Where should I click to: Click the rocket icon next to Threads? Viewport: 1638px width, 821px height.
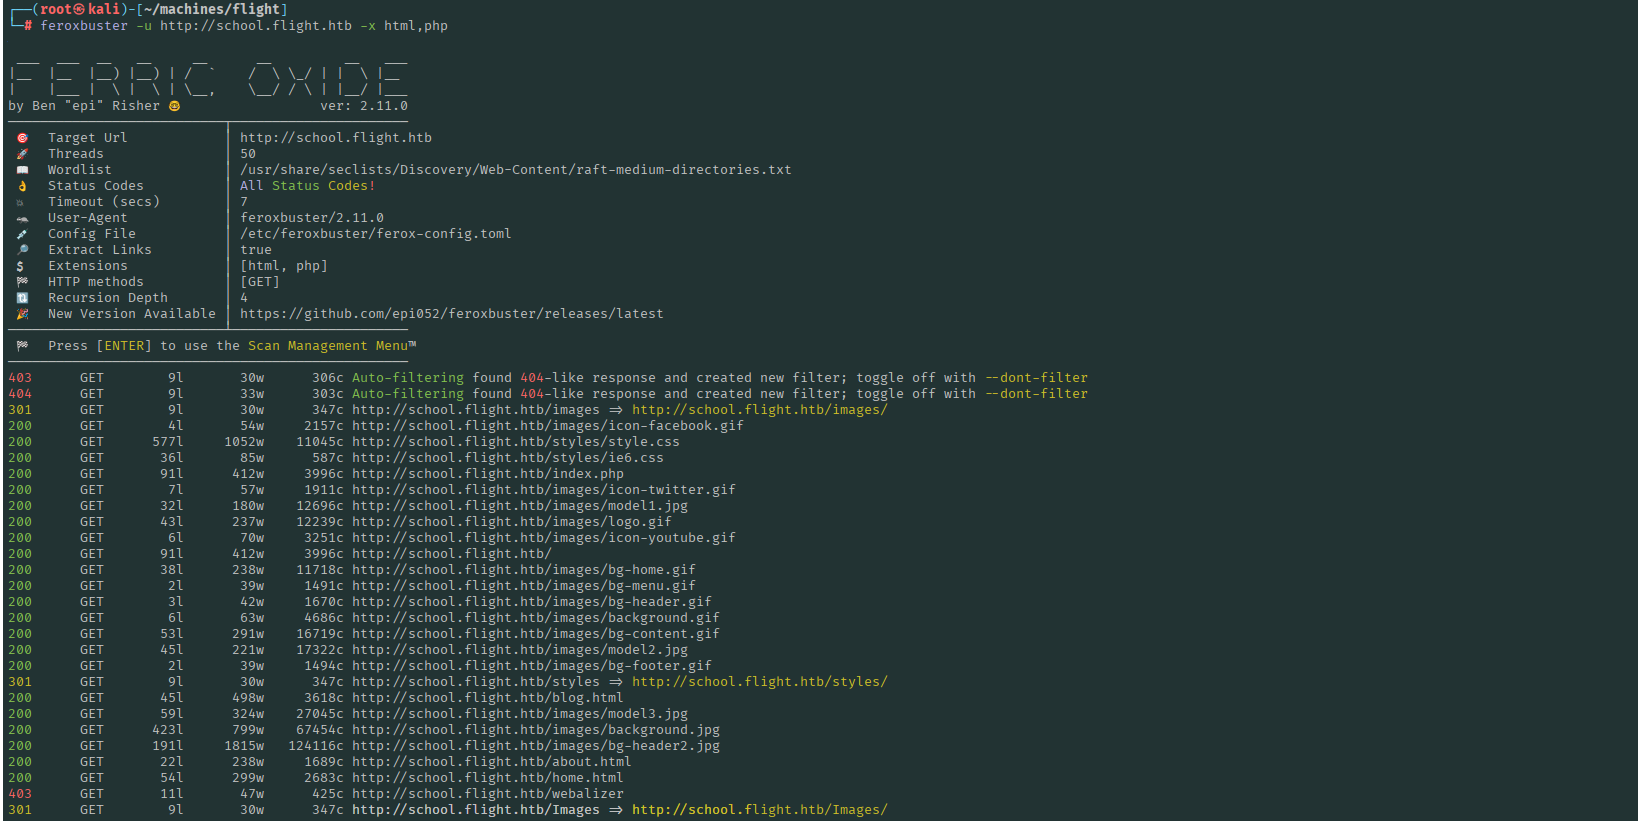click(22, 154)
